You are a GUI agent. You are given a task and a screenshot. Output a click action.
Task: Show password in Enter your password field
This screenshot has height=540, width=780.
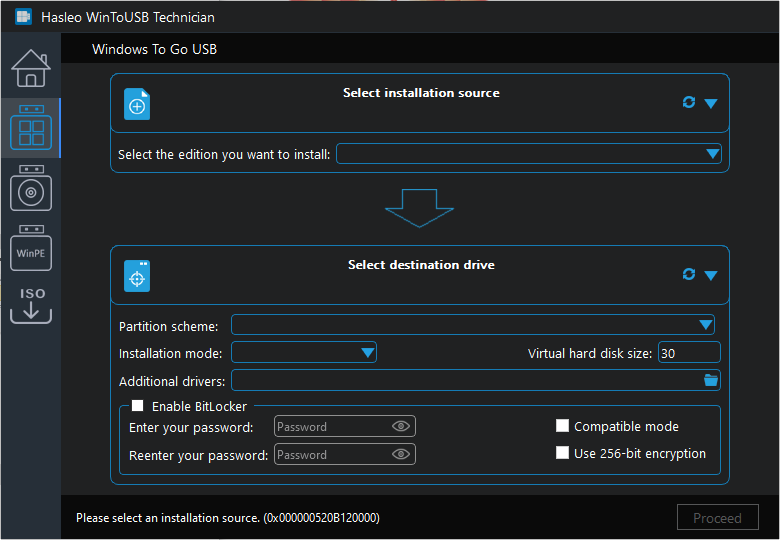(401, 426)
